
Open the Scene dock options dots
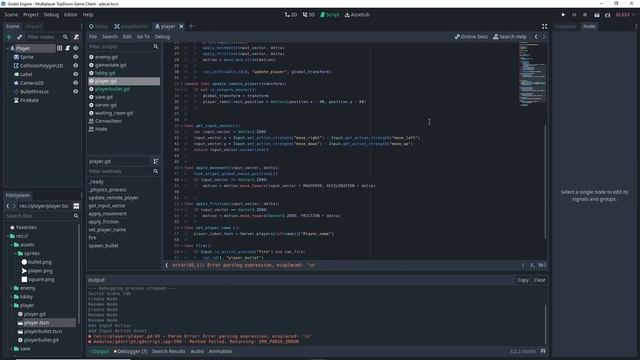coord(81,27)
